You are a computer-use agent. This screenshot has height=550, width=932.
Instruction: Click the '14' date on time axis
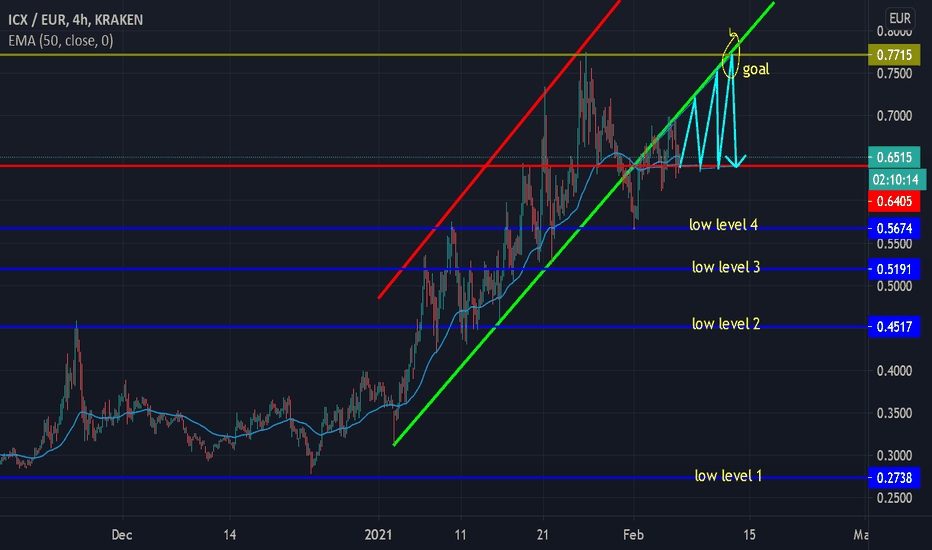point(229,535)
